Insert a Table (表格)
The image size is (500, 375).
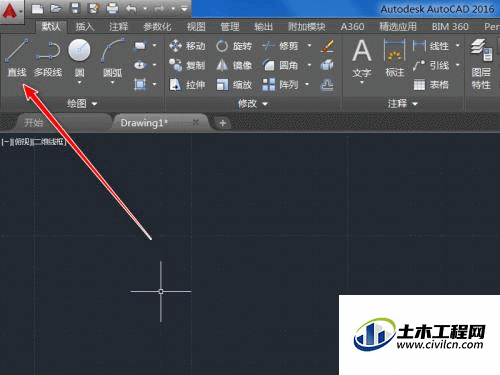431,85
